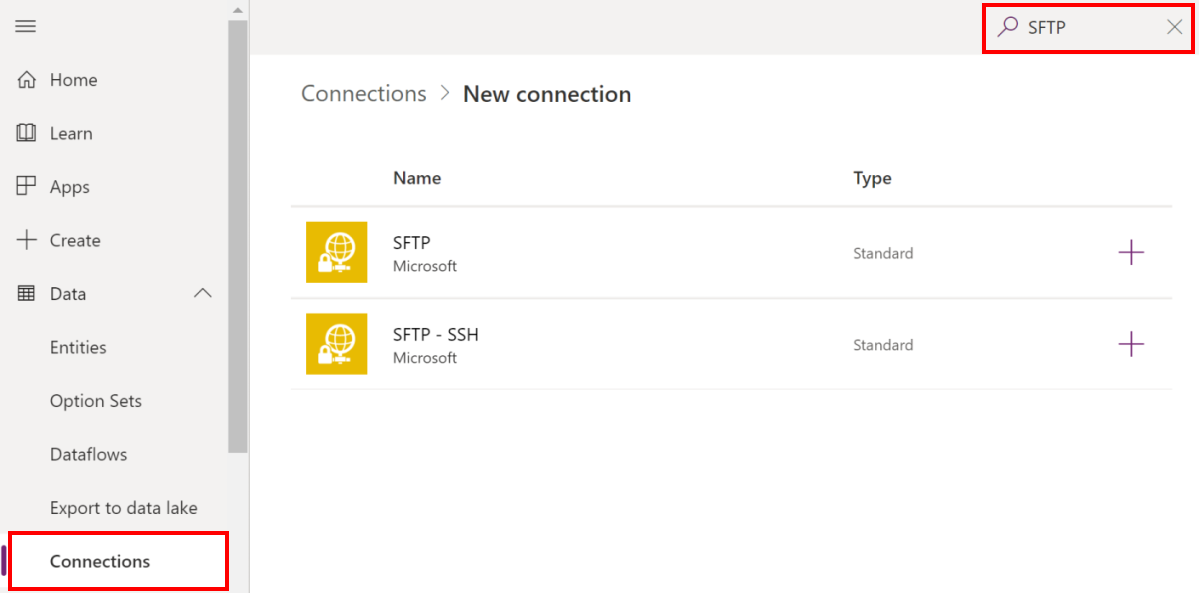Click the search magnifier icon
Screen dimensions: 1199x593
pyautogui.click(x=1009, y=28)
